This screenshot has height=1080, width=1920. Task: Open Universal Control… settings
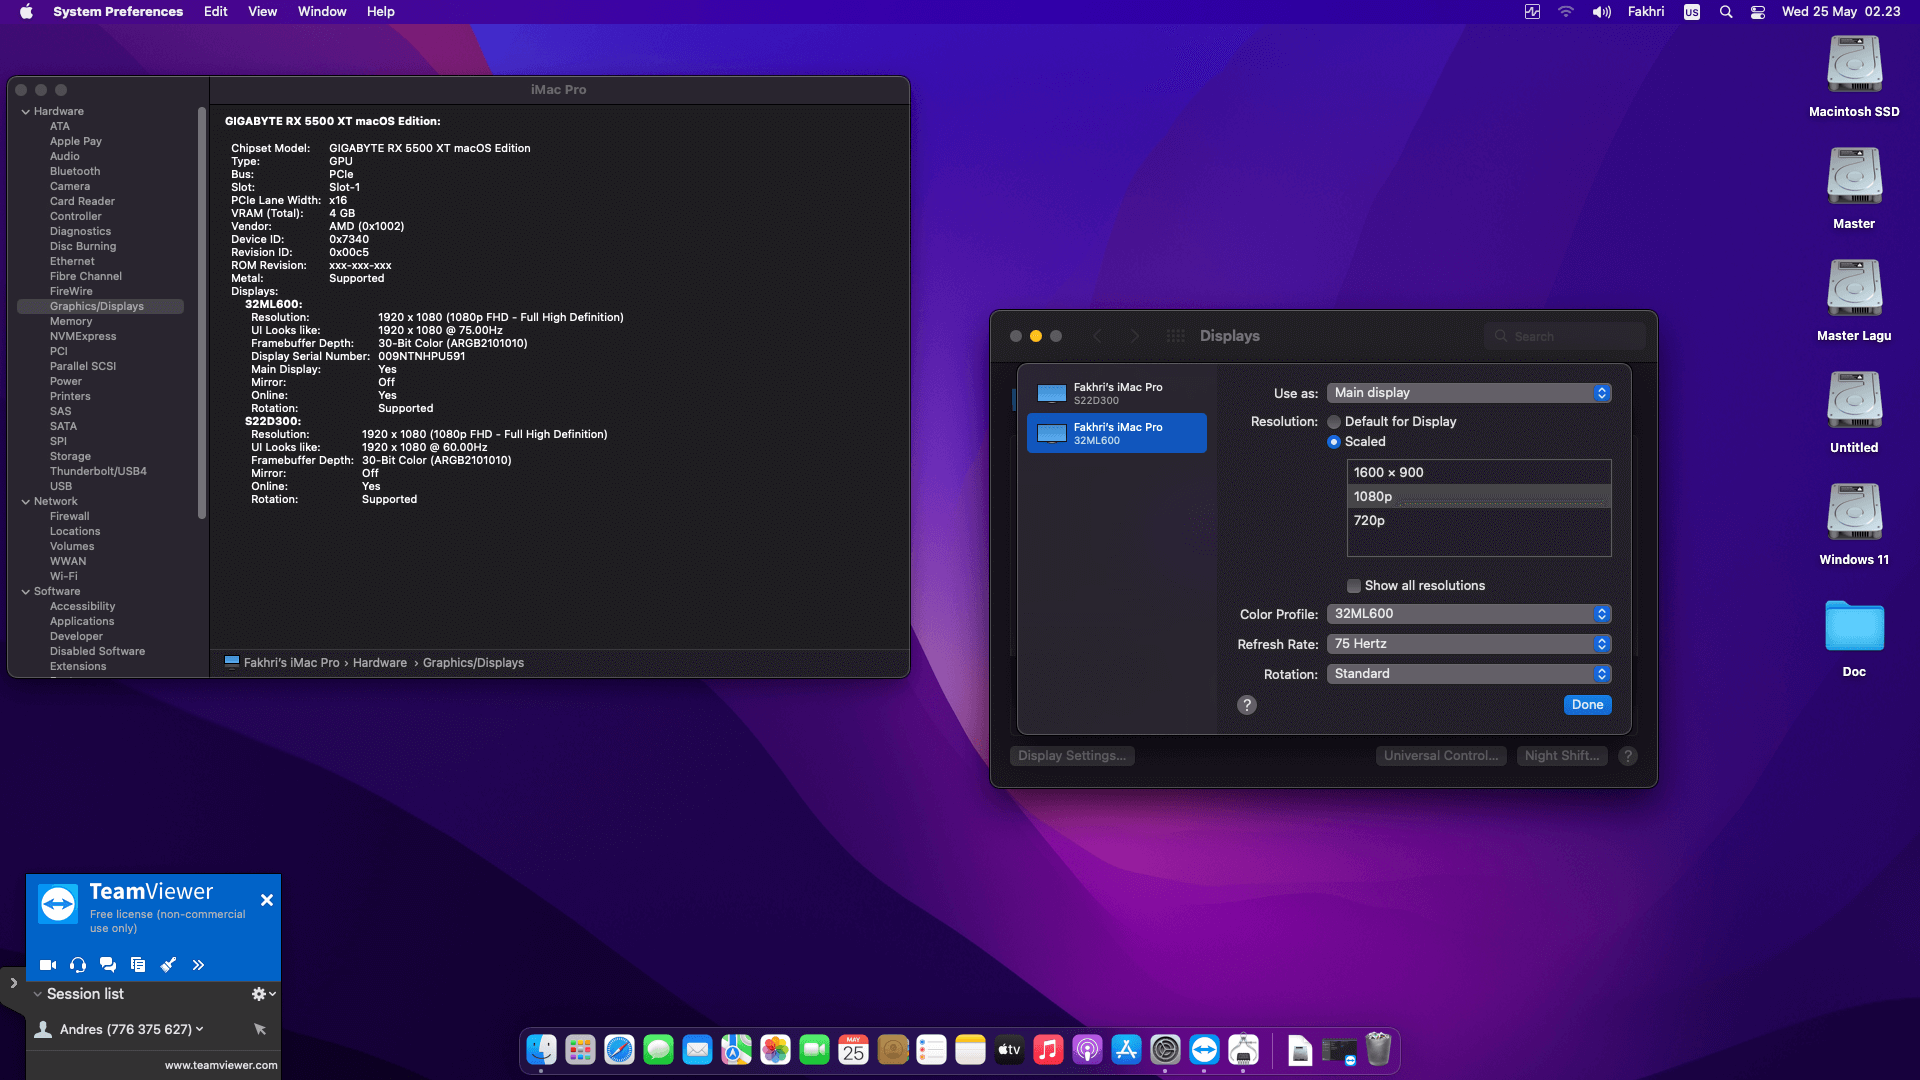(1441, 756)
